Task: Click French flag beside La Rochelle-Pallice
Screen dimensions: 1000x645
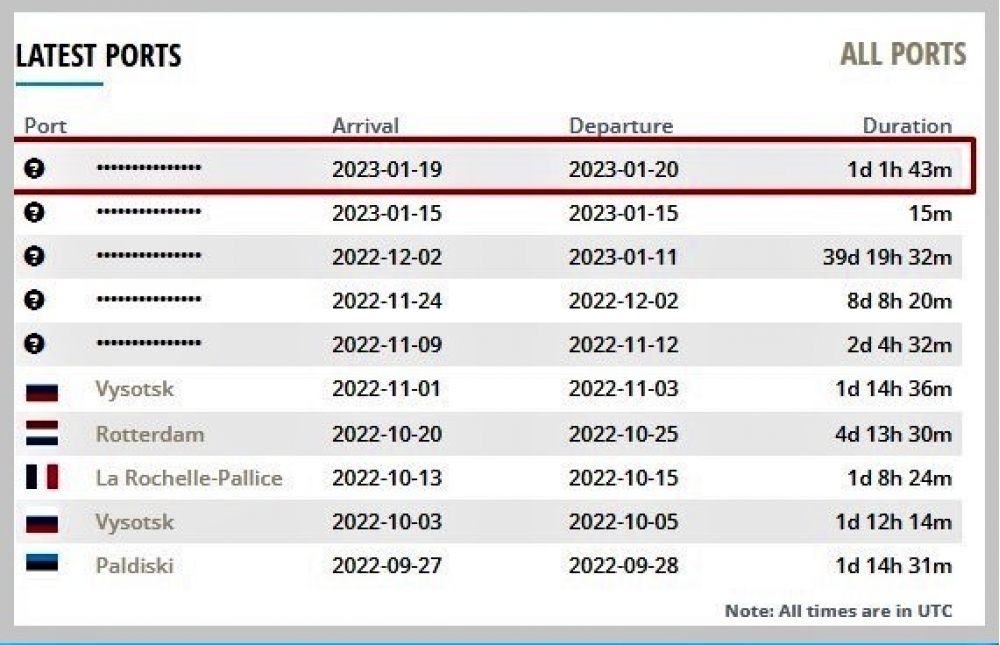Action: 42,477
